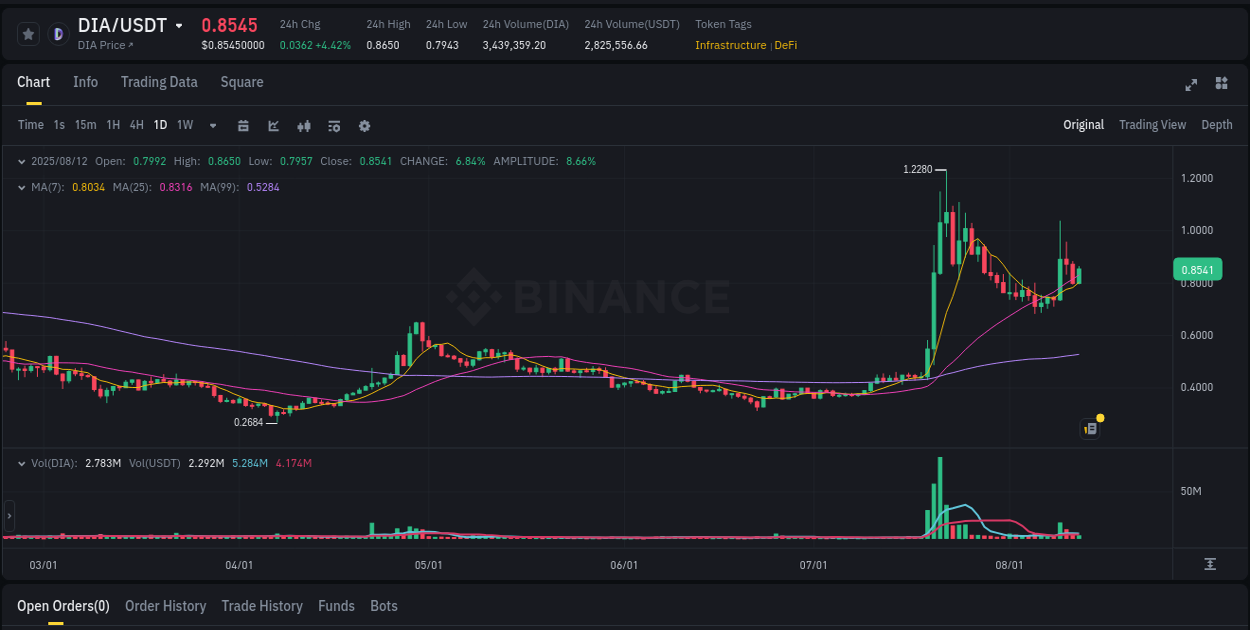Switch to Depth chart view
This screenshot has height=630, width=1250.
tap(1216, 125)
